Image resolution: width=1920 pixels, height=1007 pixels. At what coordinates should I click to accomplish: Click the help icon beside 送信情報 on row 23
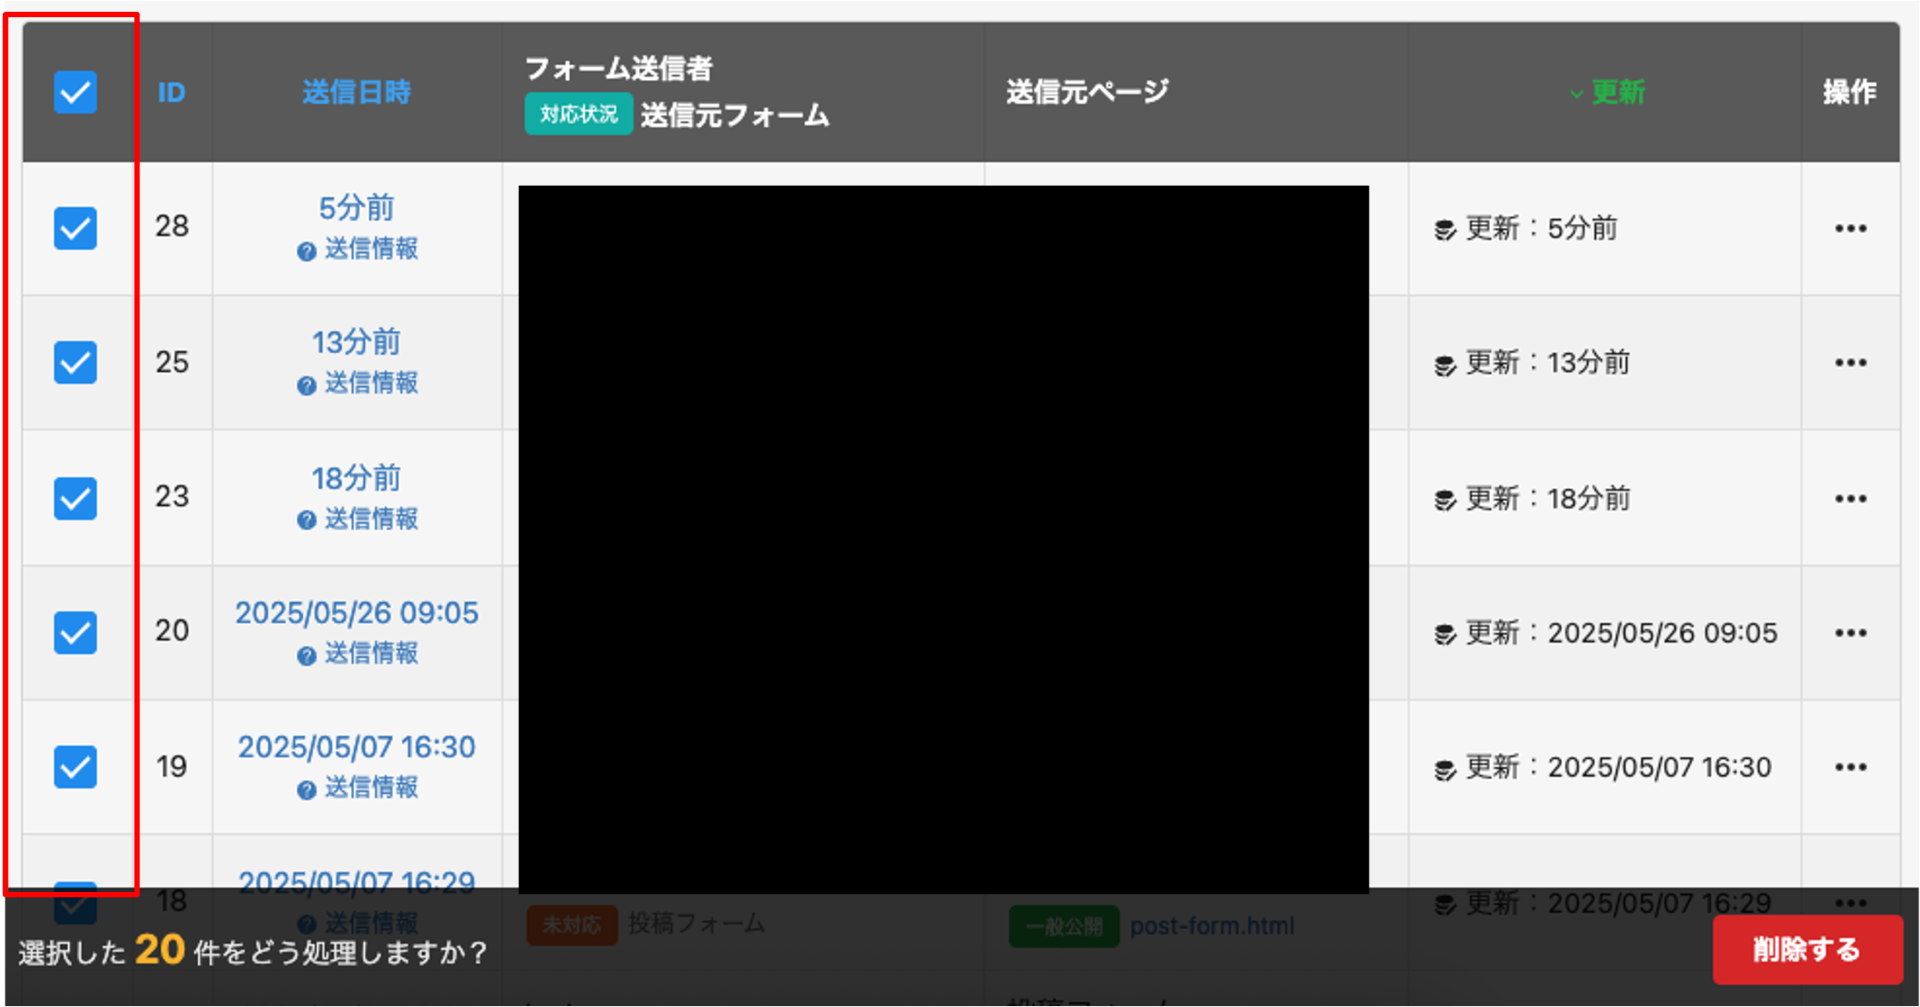(x=305, y=519)
